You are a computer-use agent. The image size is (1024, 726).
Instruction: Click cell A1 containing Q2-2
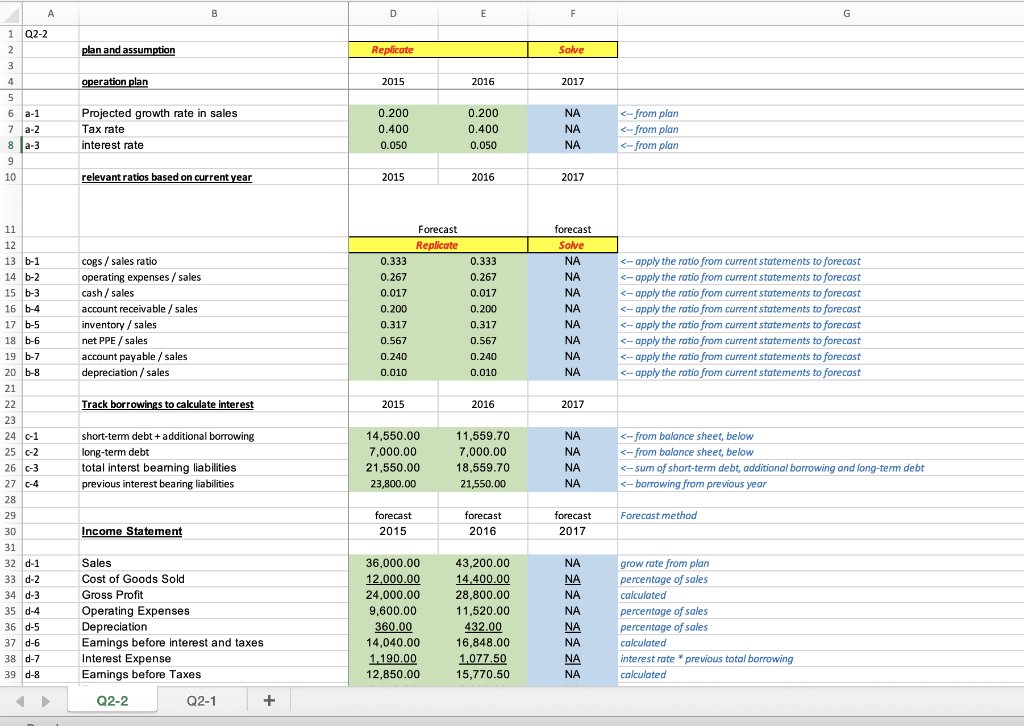(51, 34)
